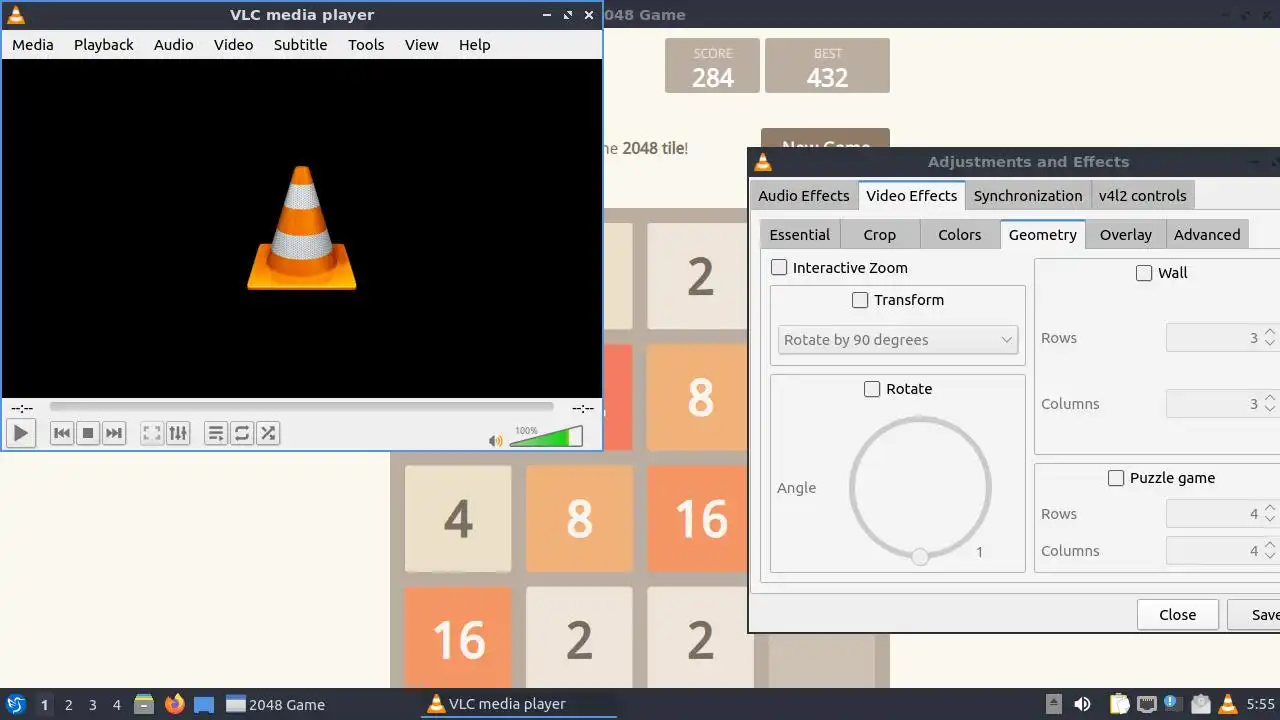Viewport: 1280px width, 720px height.
Task: Open the Subtitle menu
Action: (x=301, y=44)
